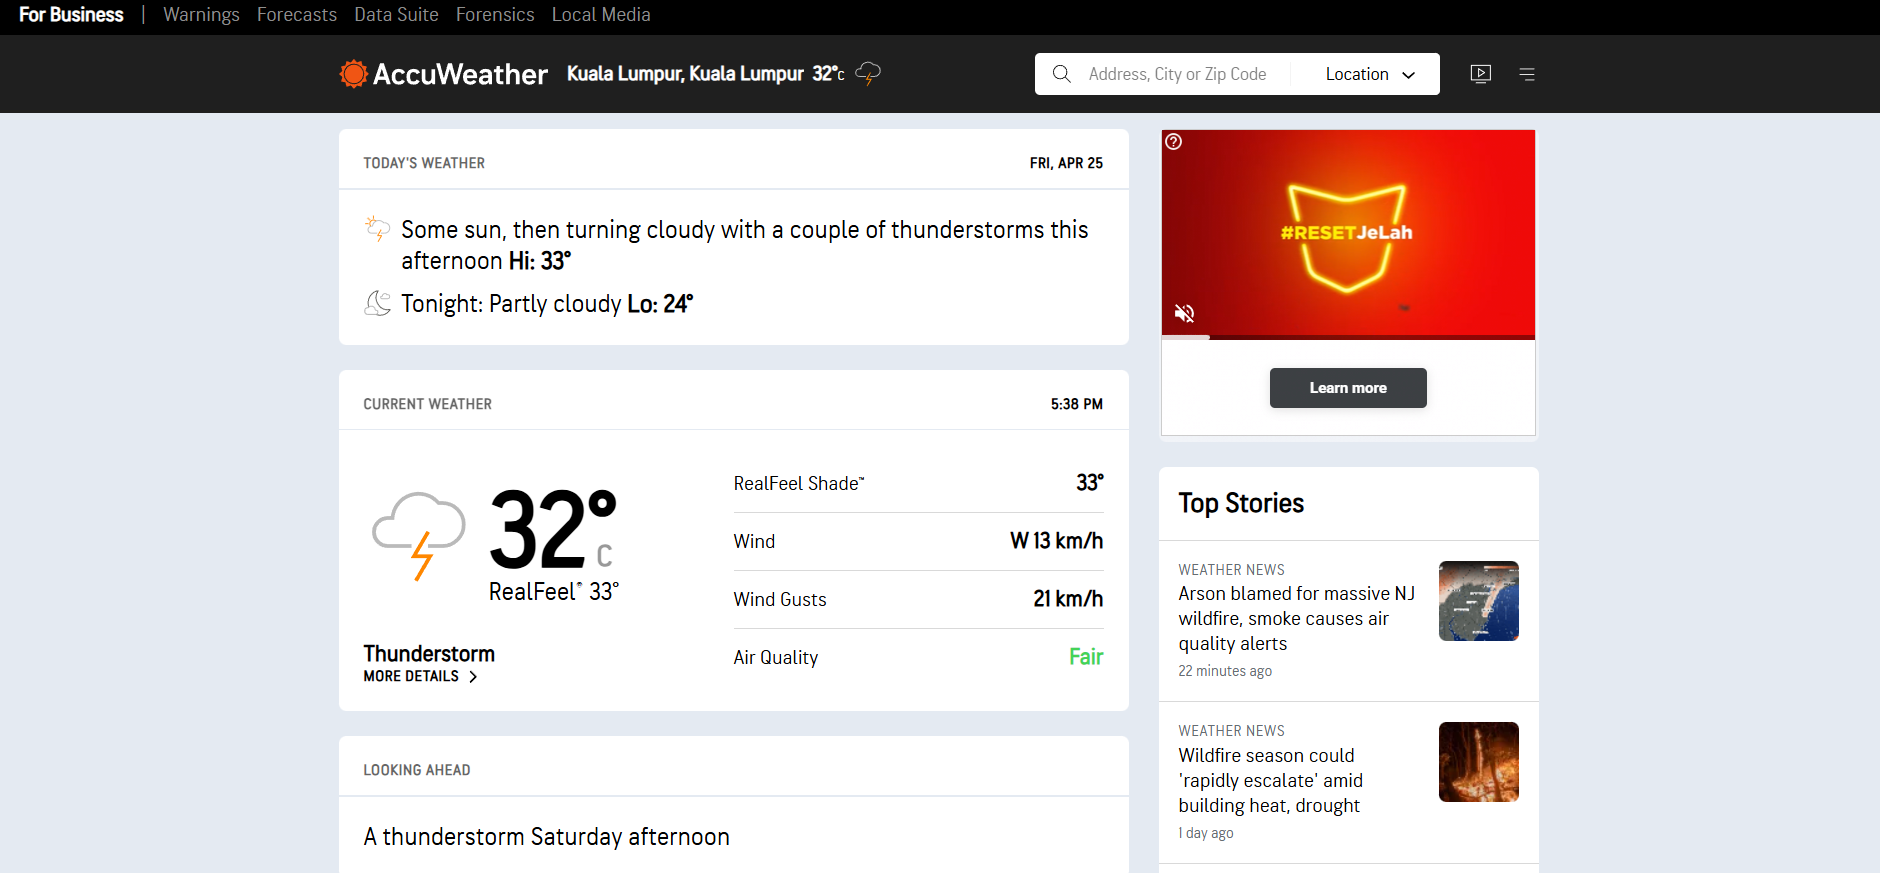This screenshot has height=873, width=1880.
Task: Open Forensics in top bar
Action: 495,15
